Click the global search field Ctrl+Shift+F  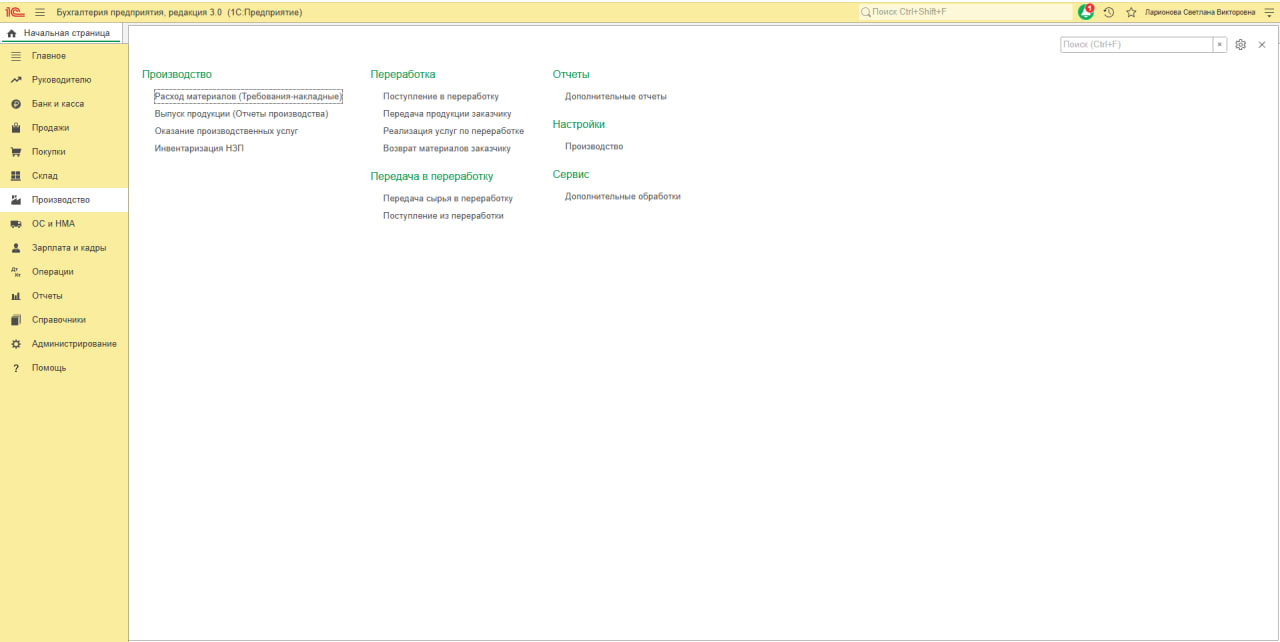(x=966, y=12)
